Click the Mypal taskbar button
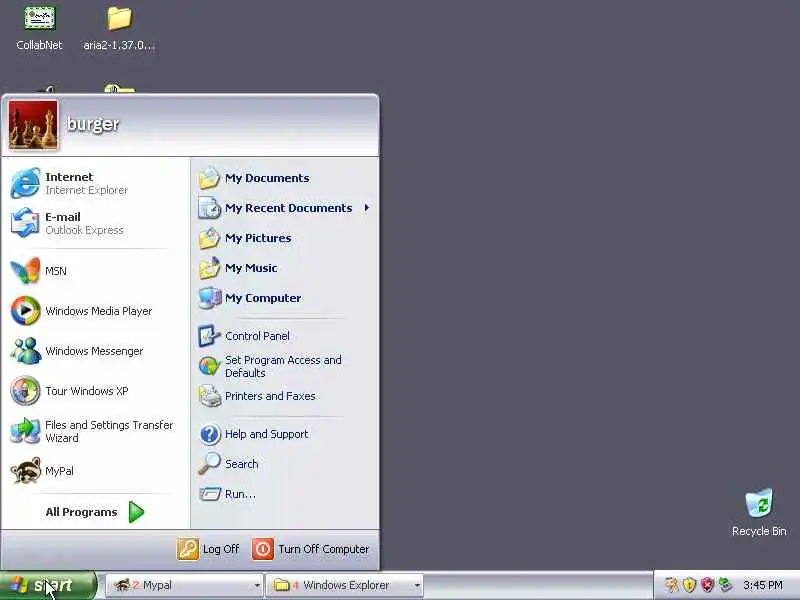 click(185, 585)
